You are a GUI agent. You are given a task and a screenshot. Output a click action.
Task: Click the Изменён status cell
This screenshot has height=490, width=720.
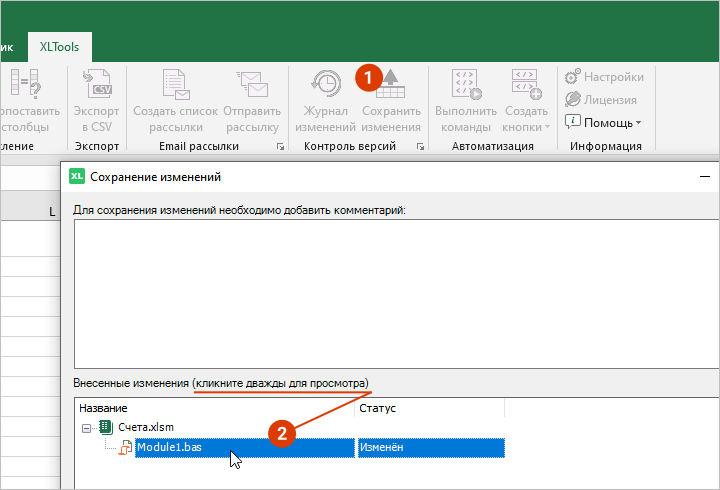click(x=431, y=447)
